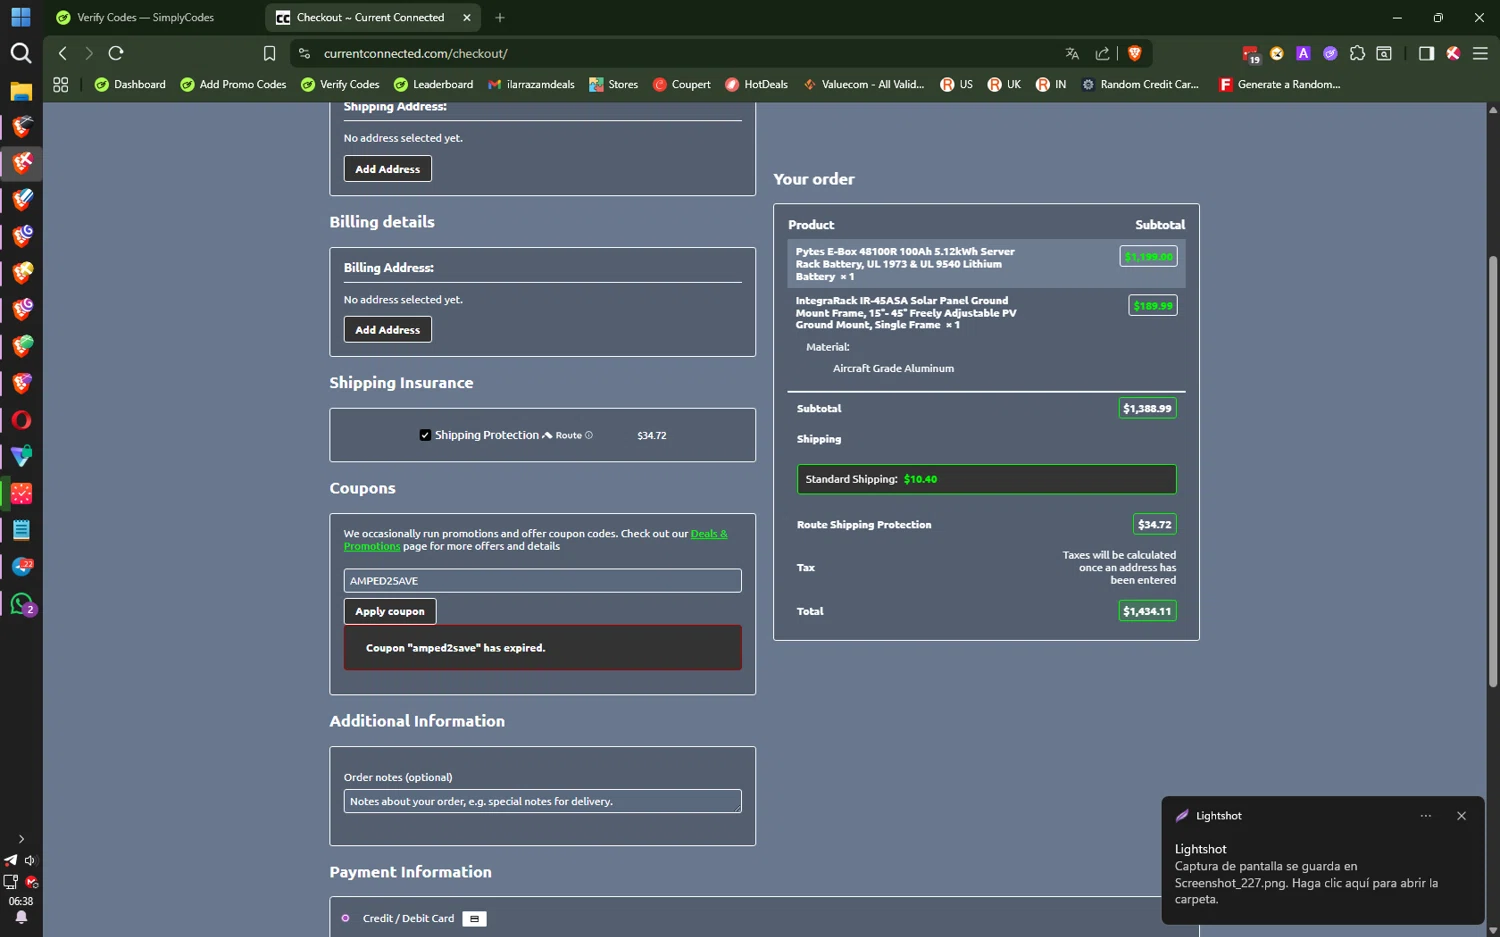Click the credit card icon

[x=474, y=918]
